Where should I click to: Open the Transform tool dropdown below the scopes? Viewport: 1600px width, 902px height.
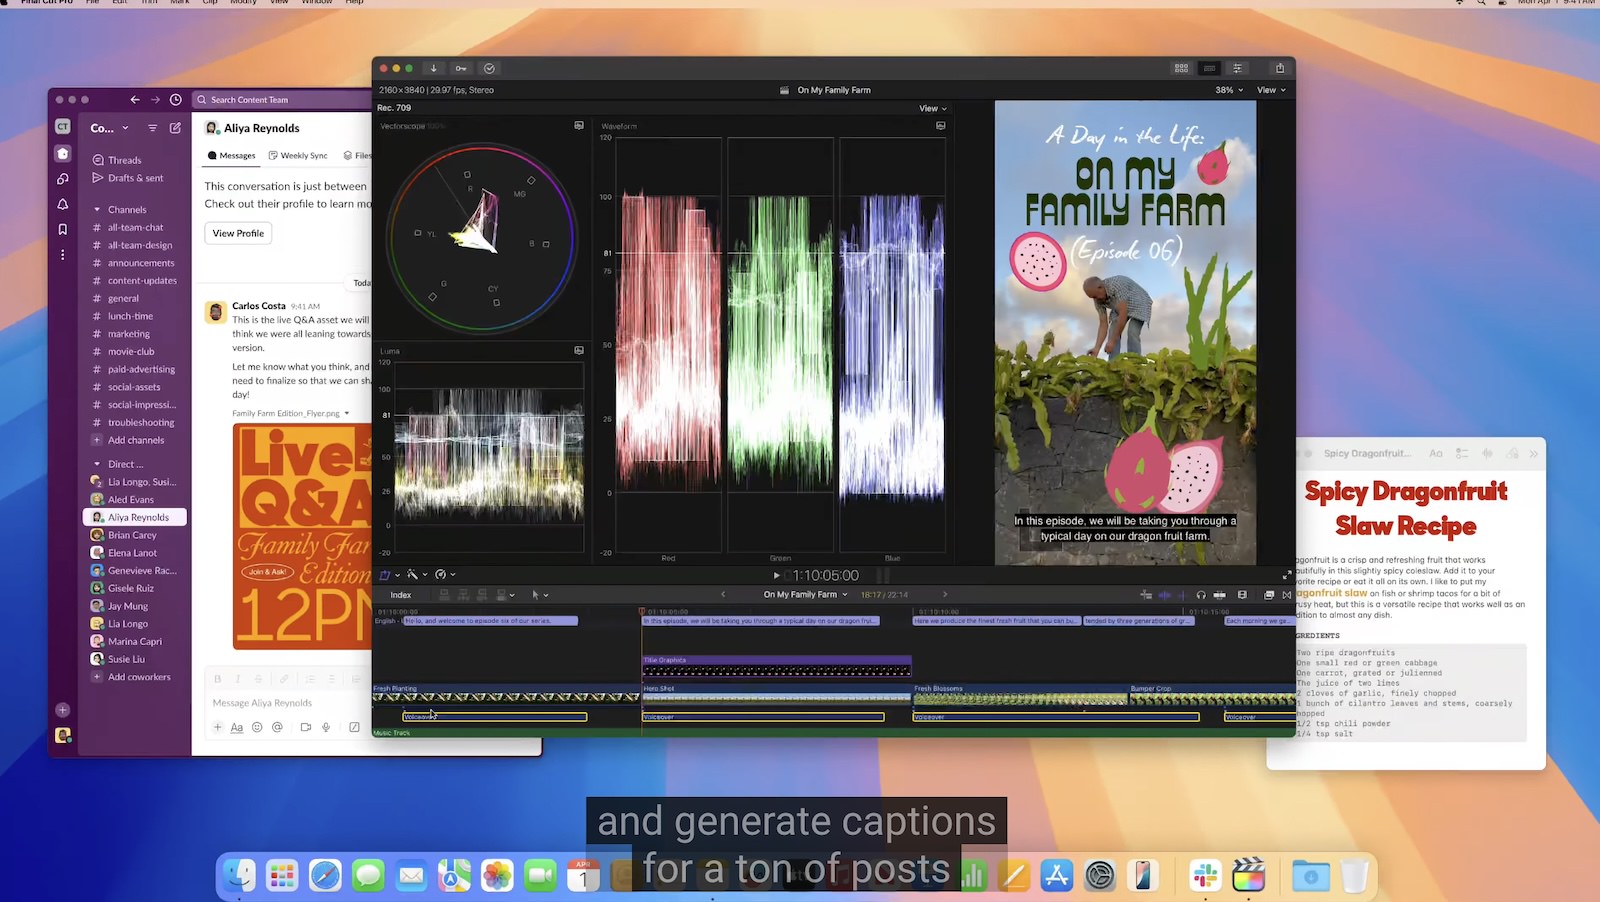point(389,575)
